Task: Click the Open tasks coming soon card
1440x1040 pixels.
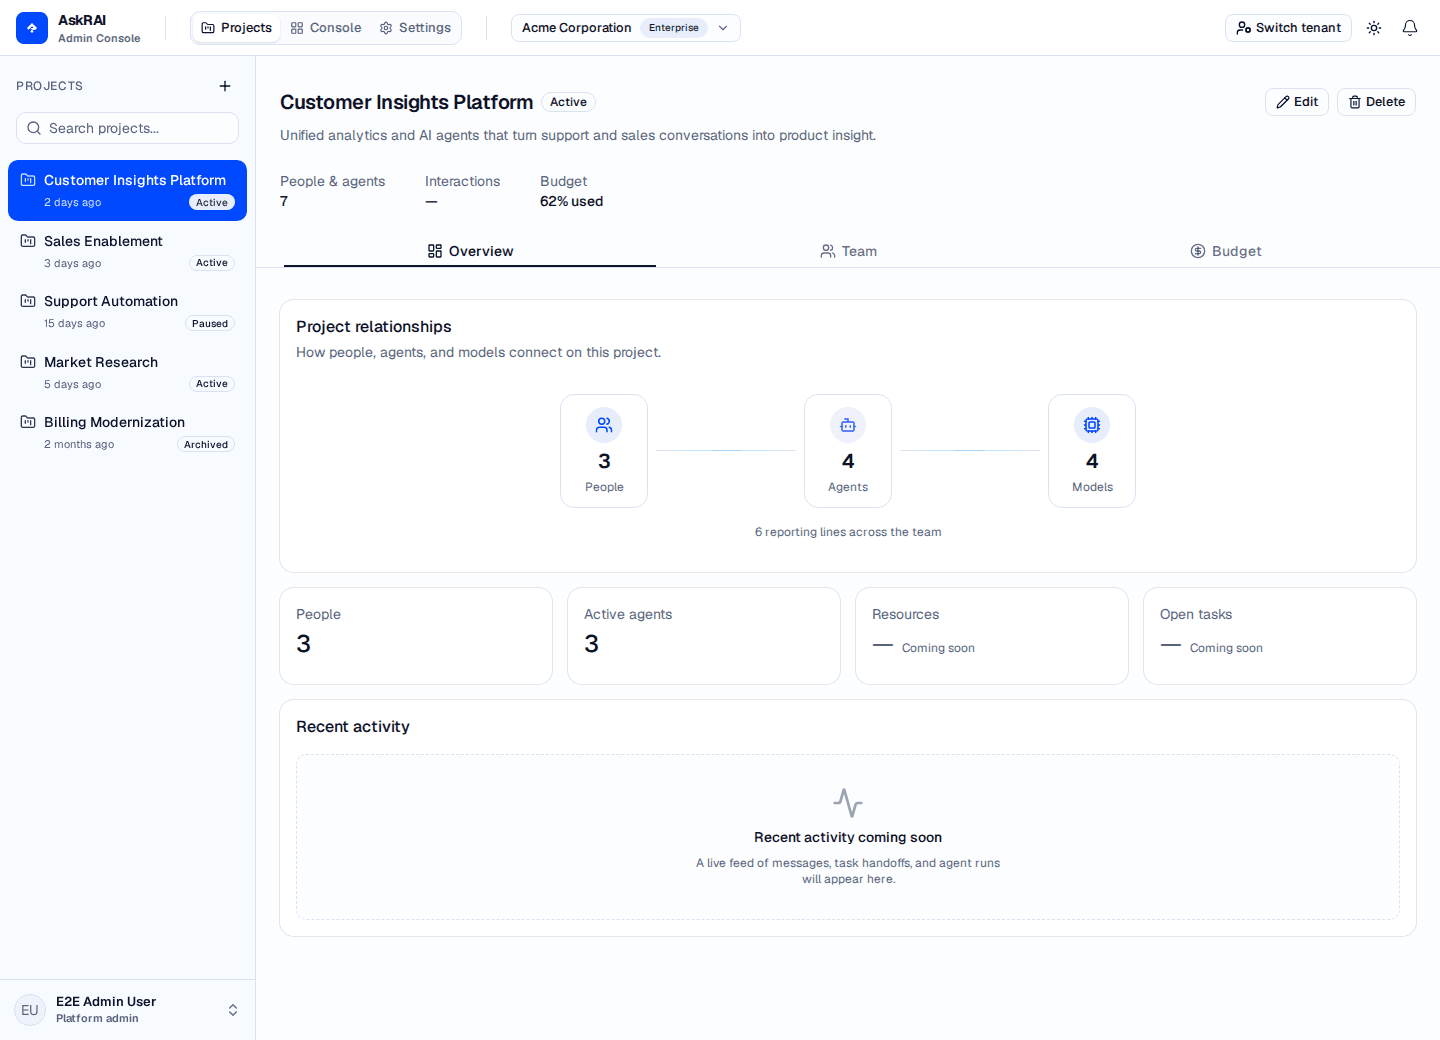Action: point(1280,636)
